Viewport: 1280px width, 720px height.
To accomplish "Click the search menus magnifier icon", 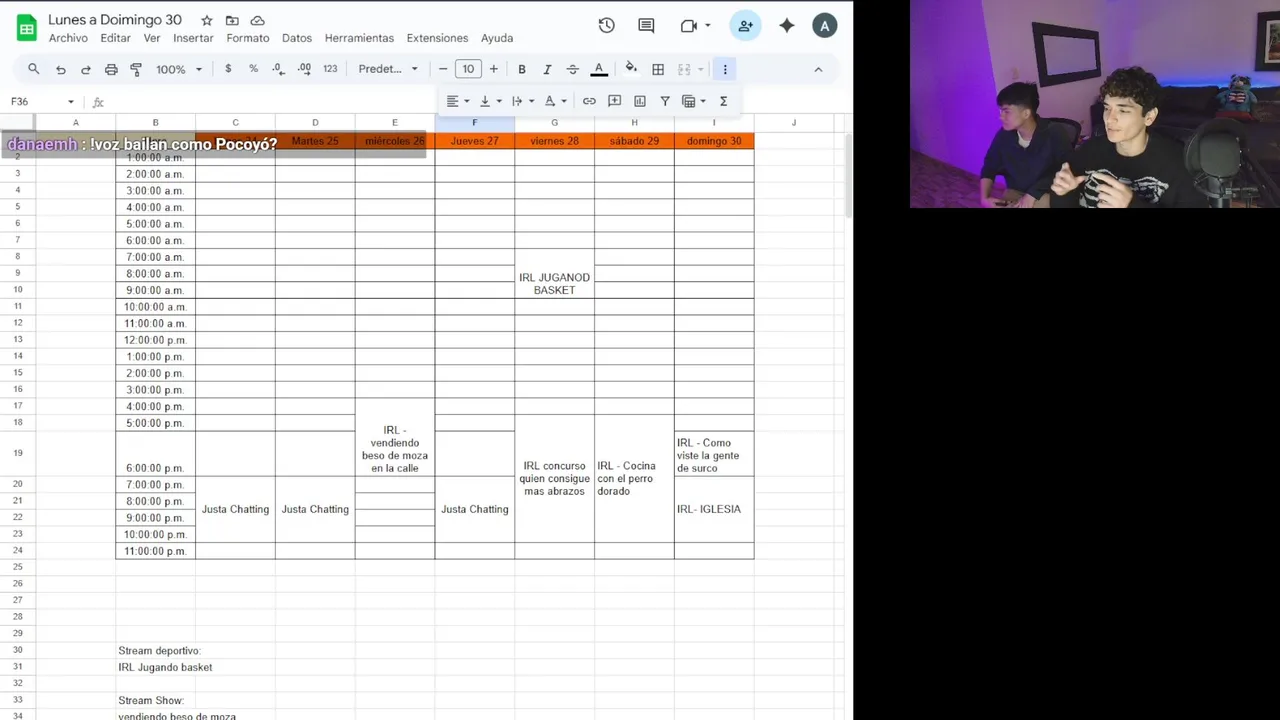I will [34, 69].
